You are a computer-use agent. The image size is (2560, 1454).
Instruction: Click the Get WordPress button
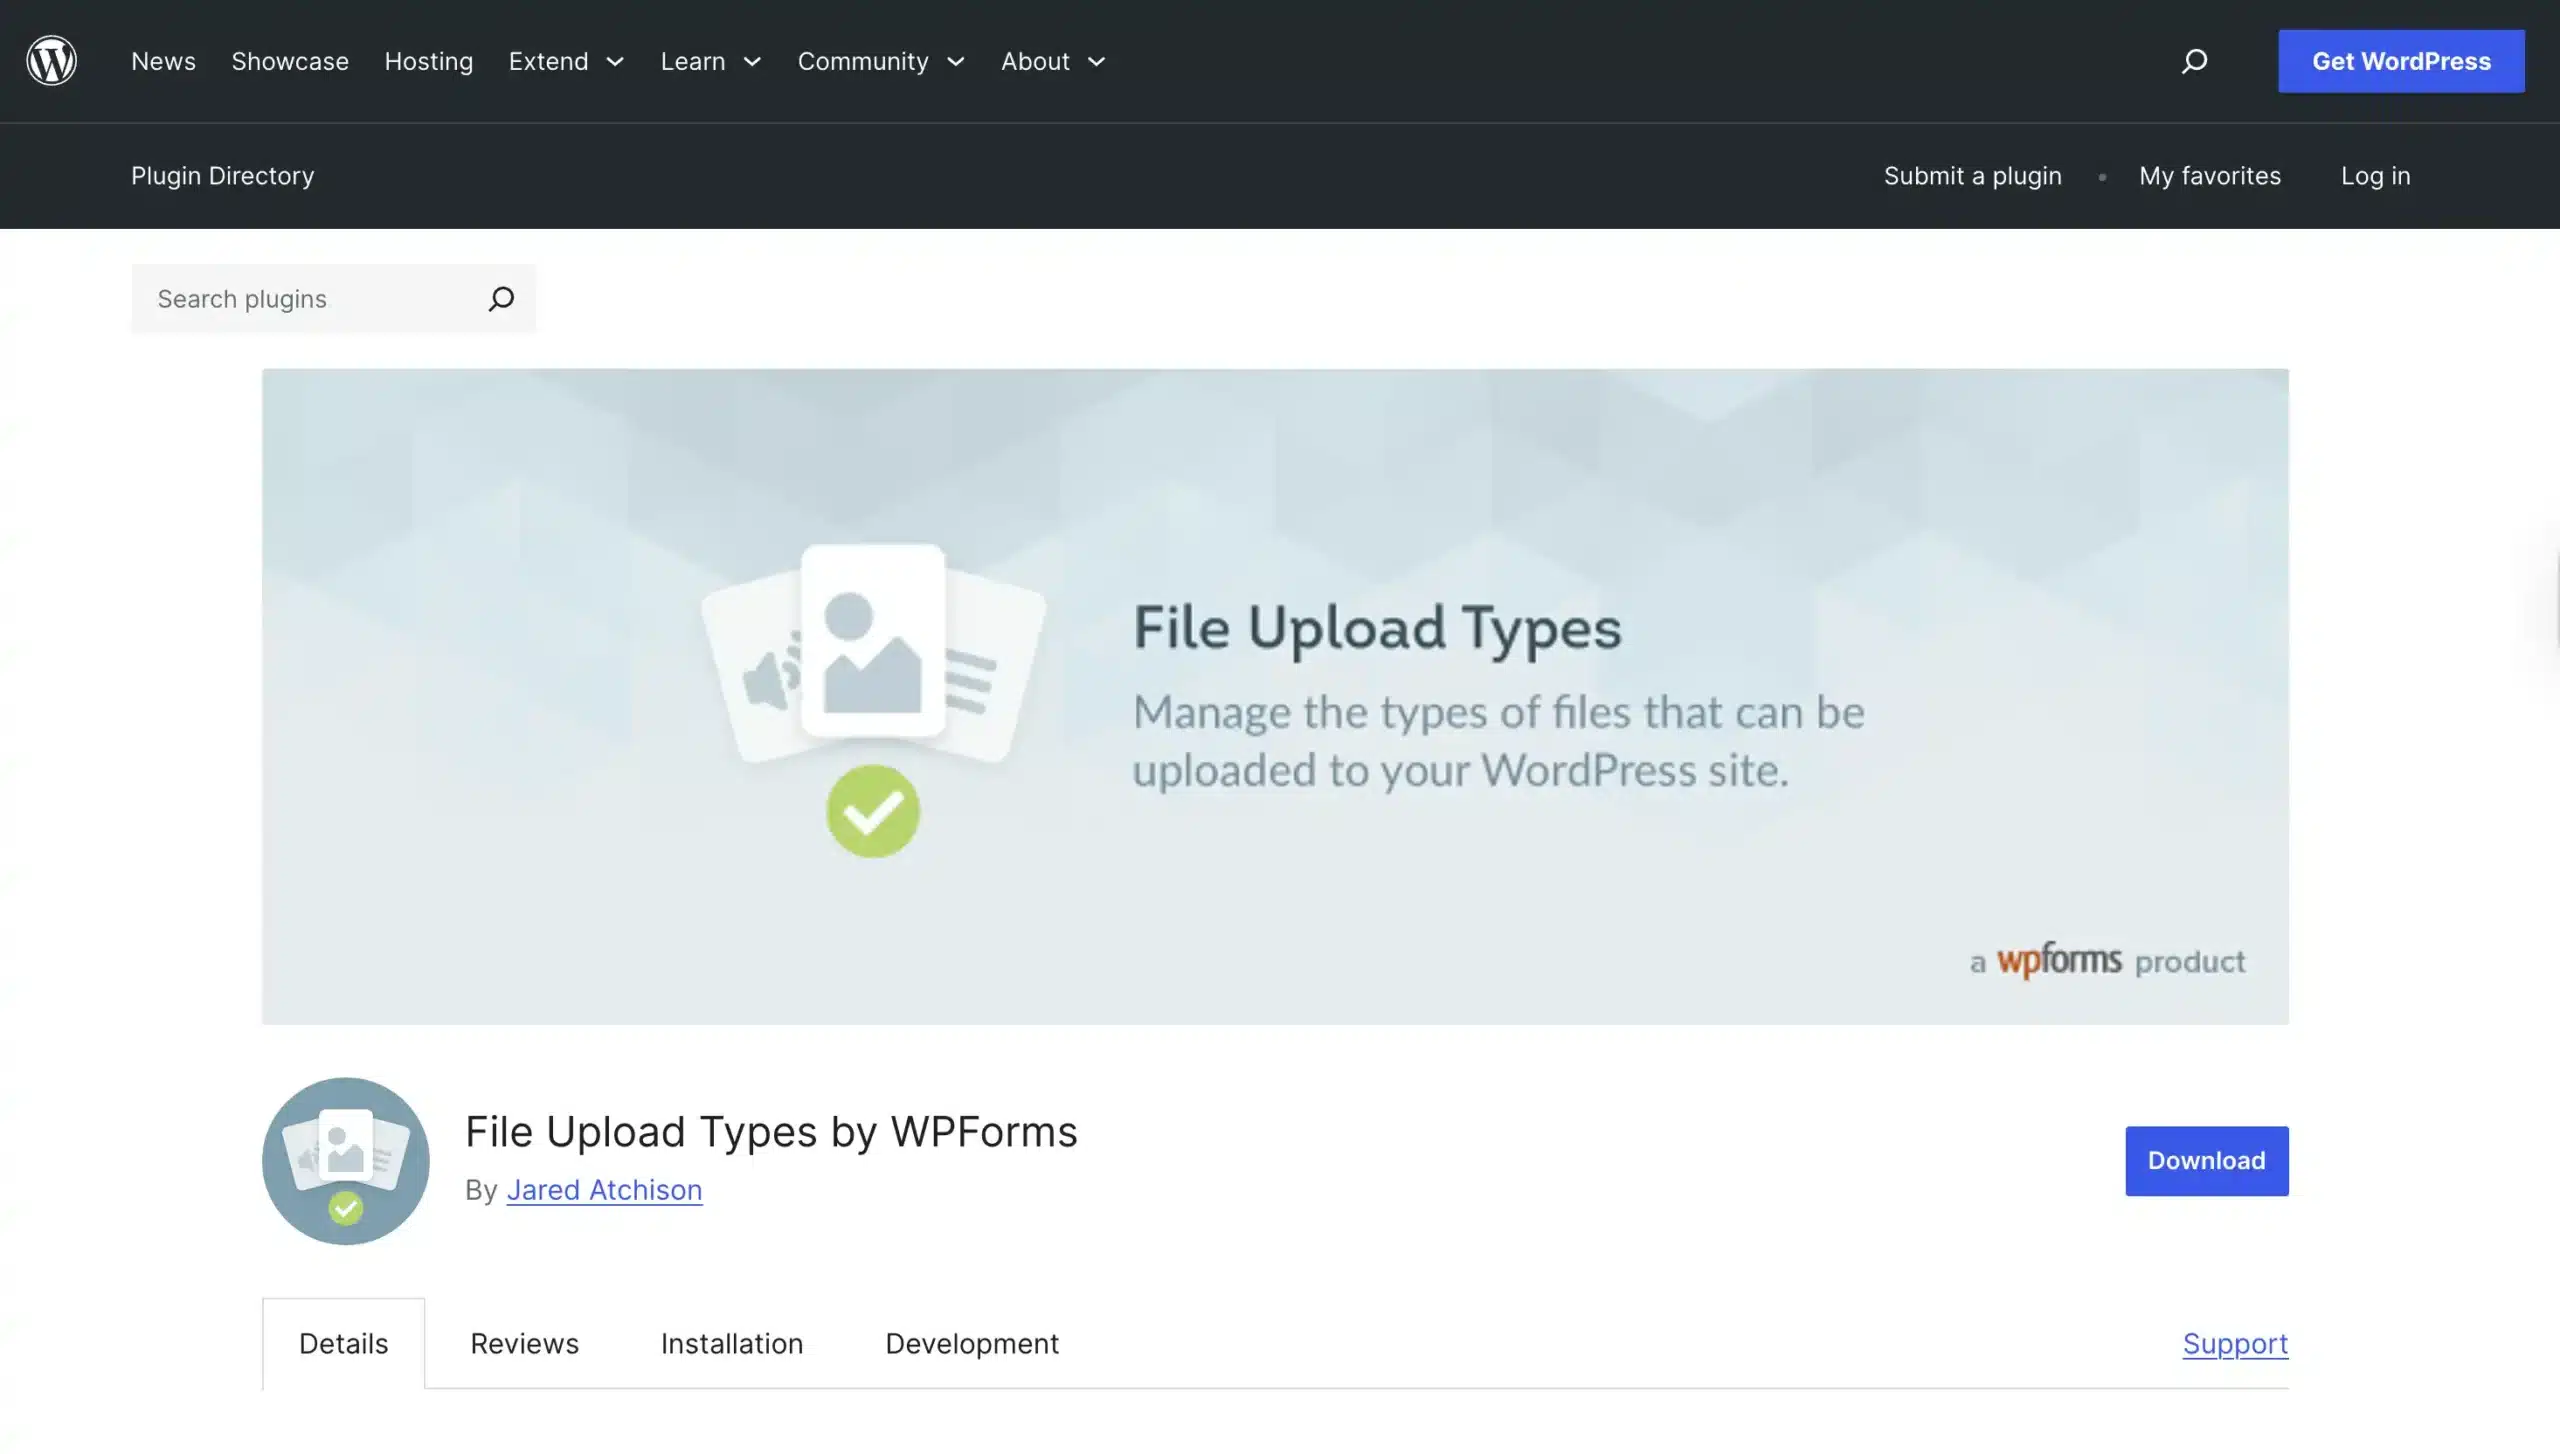tap(2401, 61)
